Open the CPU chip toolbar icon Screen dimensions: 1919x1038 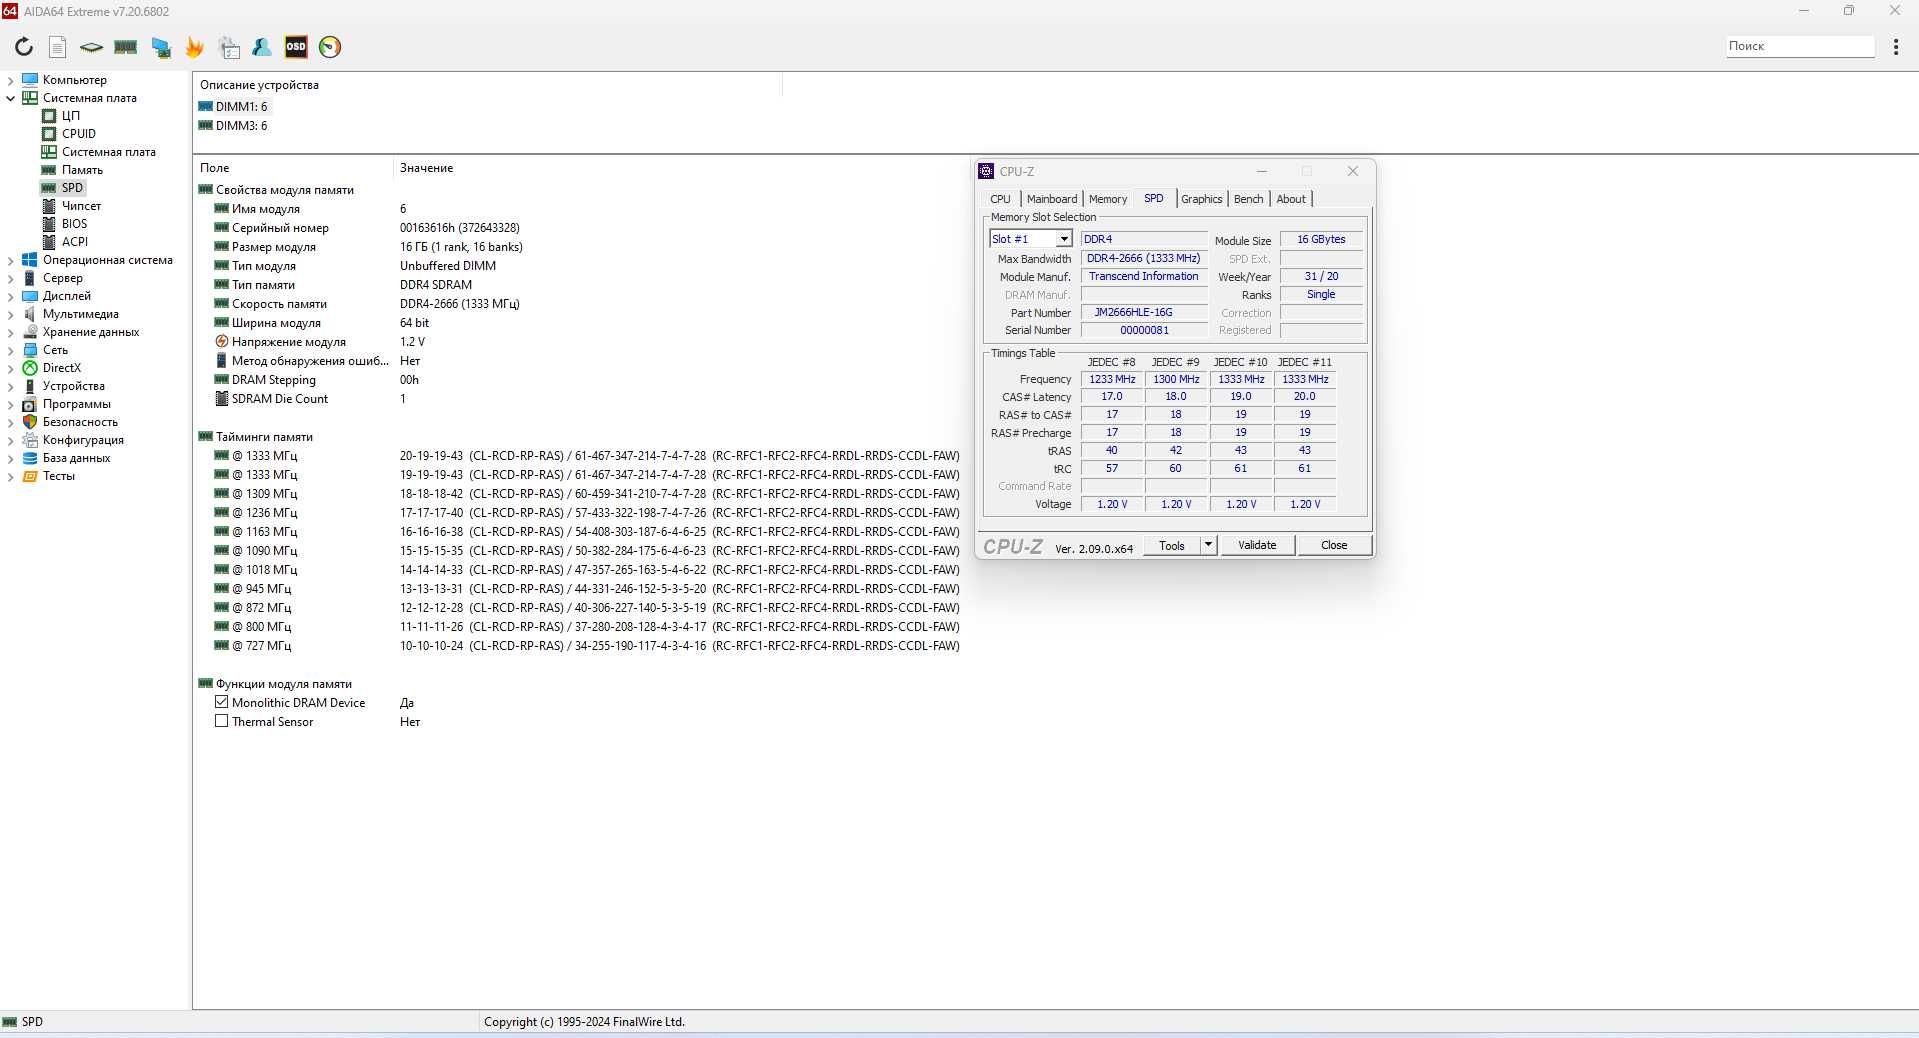(91, 47)
